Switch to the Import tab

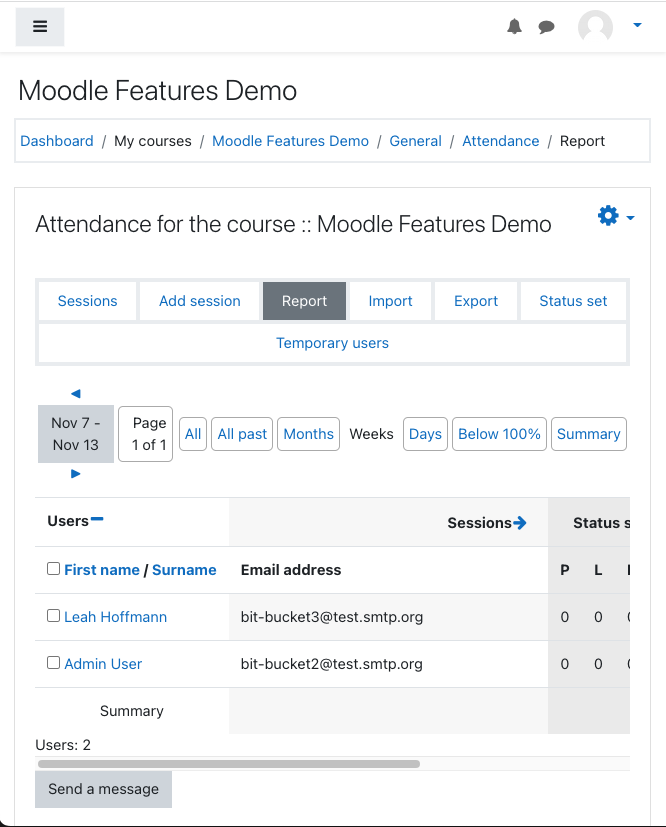click(x=390, y=301)
